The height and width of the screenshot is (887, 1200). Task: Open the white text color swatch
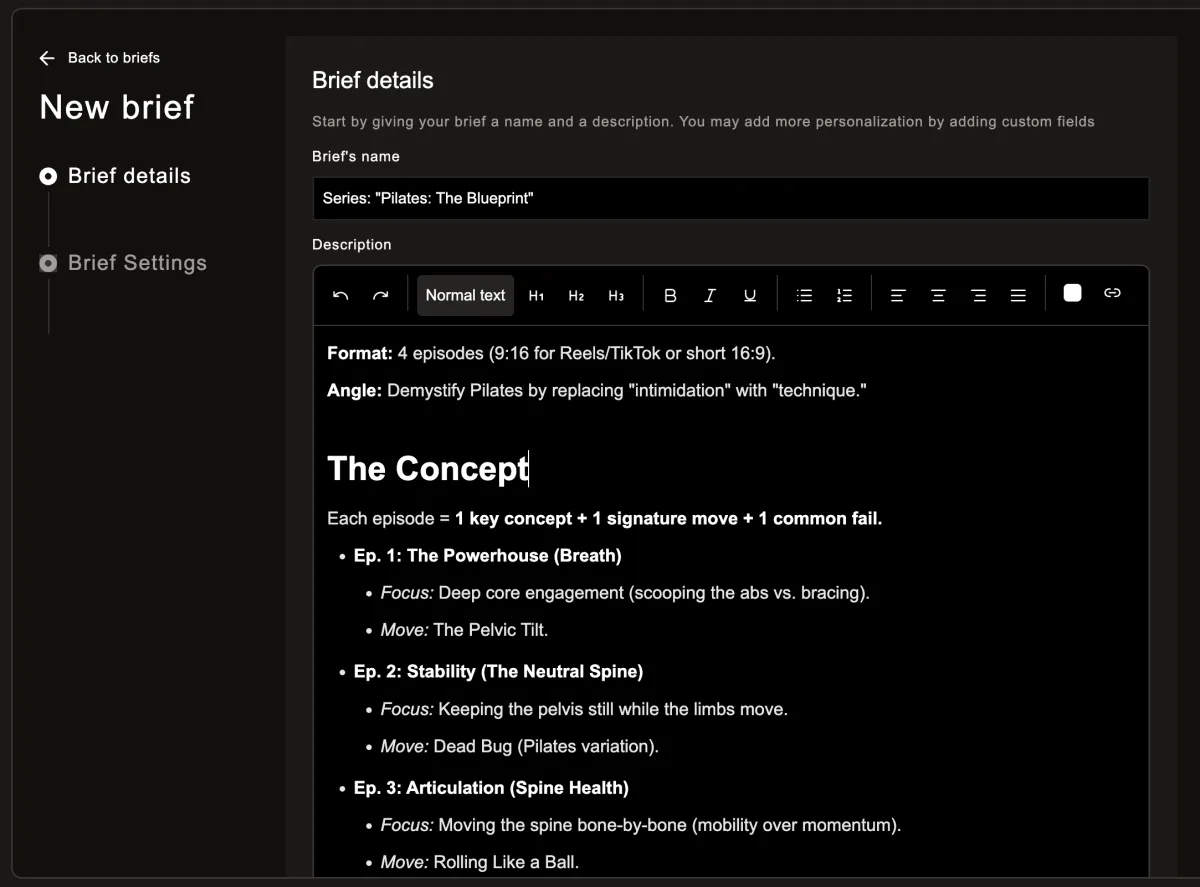(1072, 293)
